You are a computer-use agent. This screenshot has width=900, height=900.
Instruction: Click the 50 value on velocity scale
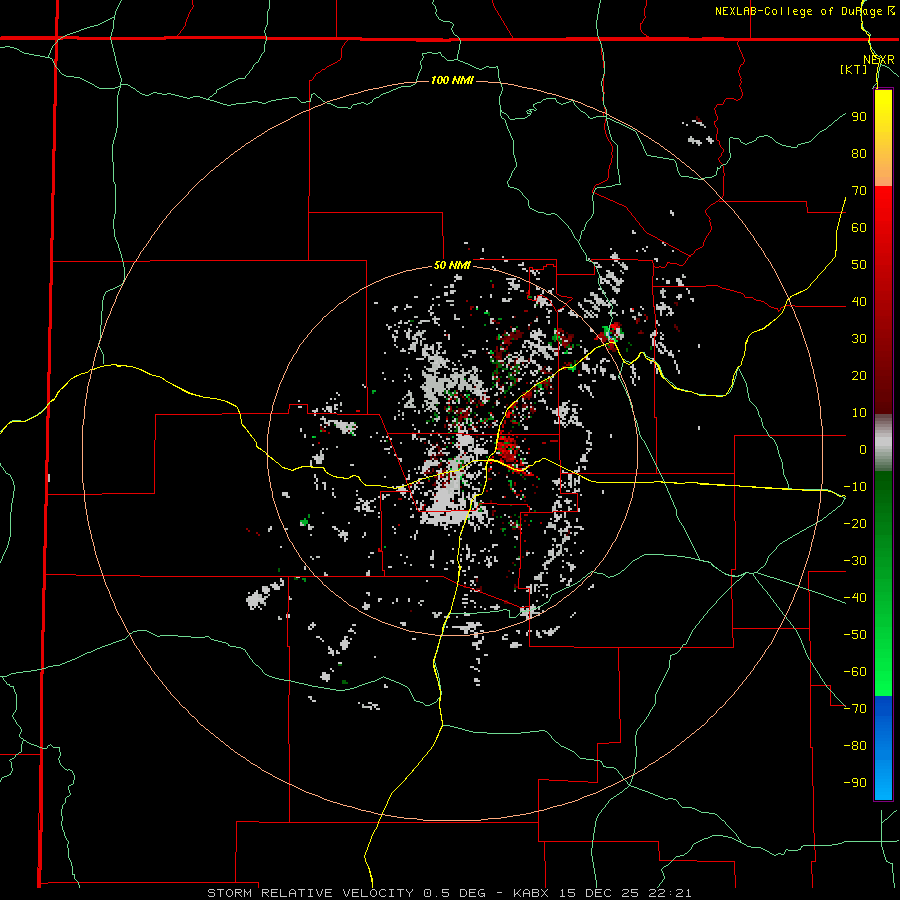[x=859, y=265]
